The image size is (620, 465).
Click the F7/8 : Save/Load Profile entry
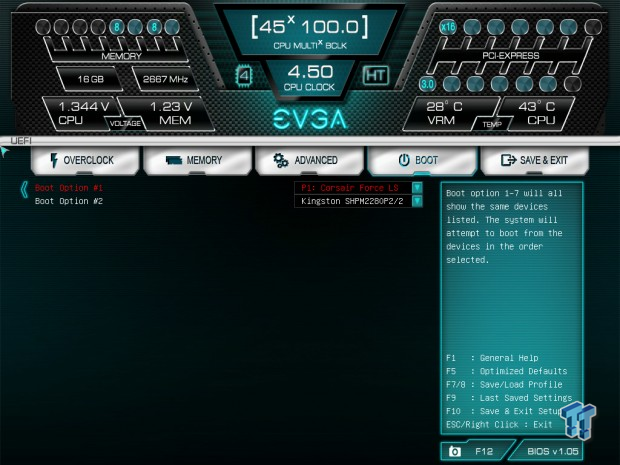[504, 385]
